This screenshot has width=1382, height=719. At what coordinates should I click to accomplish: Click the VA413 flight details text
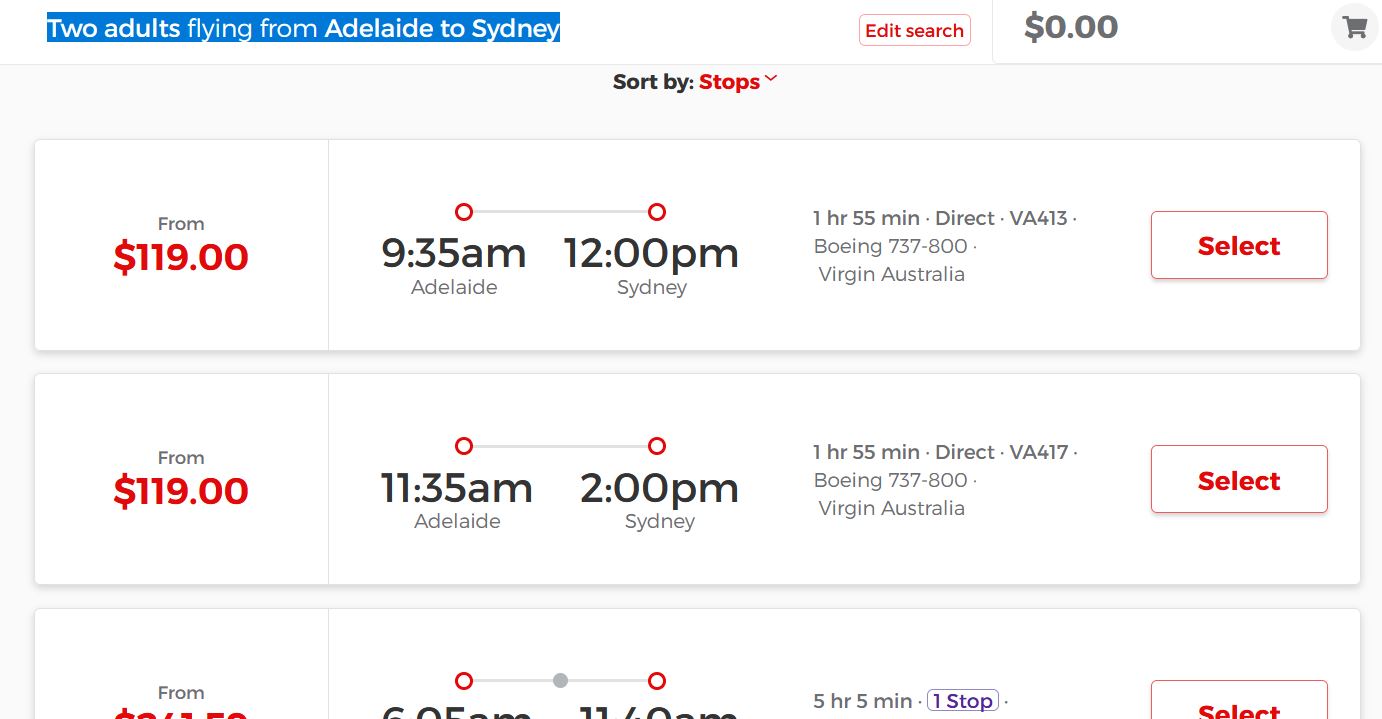(945, 246)
